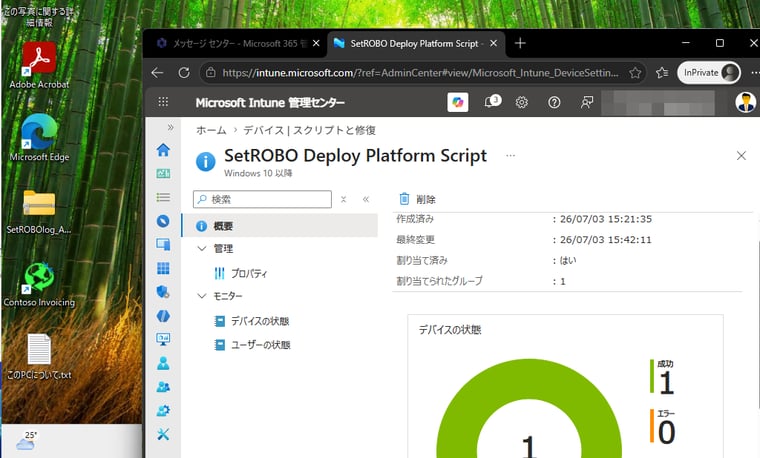Open the more options ellipsis beside title

[510, 156]
